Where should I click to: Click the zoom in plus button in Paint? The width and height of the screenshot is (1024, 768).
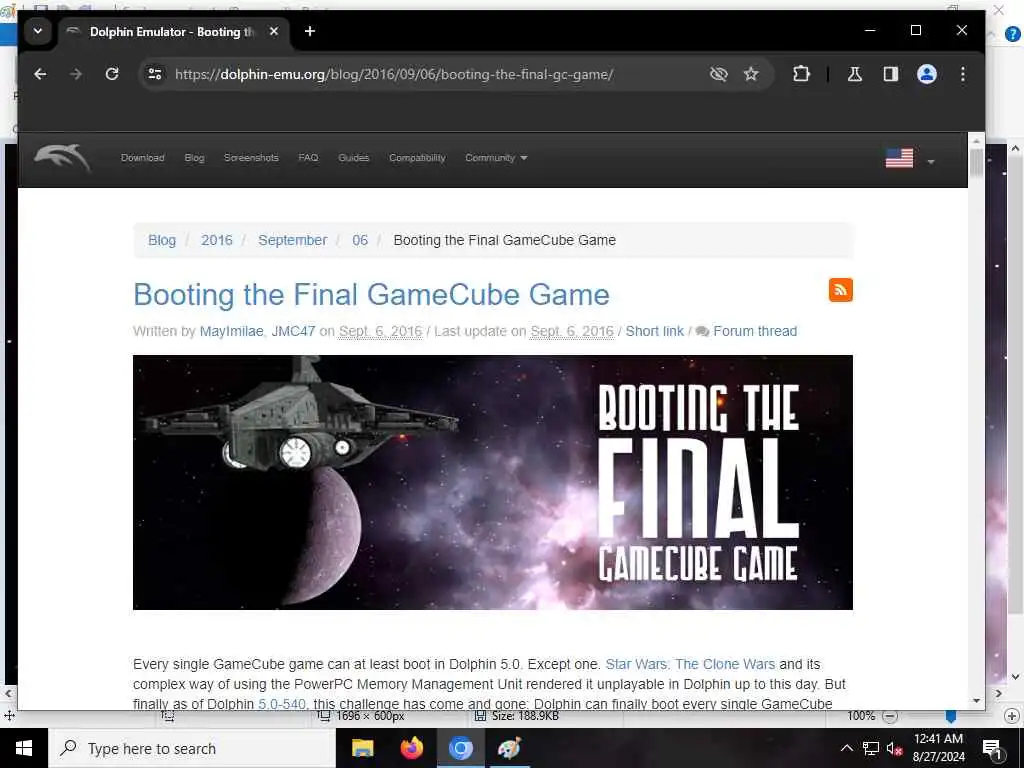click(x=1012, y=716)
